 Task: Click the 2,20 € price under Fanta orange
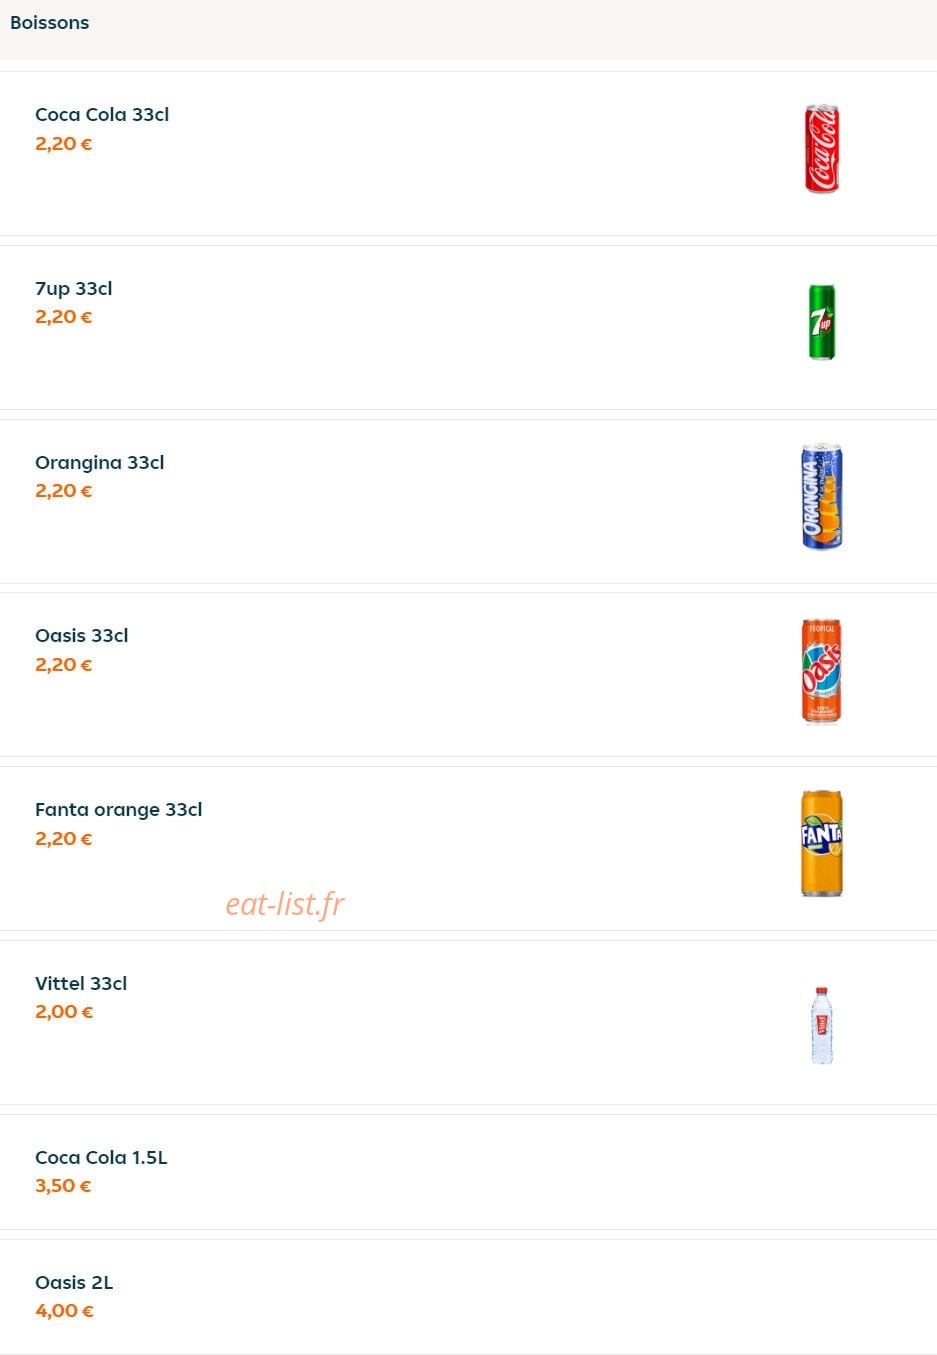pyautogui.click(x=63, y=839)
